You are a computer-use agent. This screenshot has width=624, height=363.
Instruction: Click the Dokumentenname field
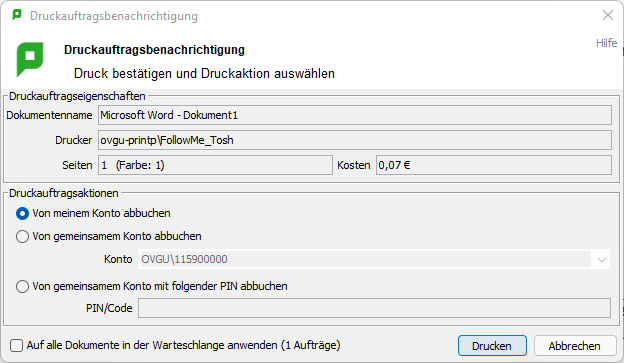point(355,115)
